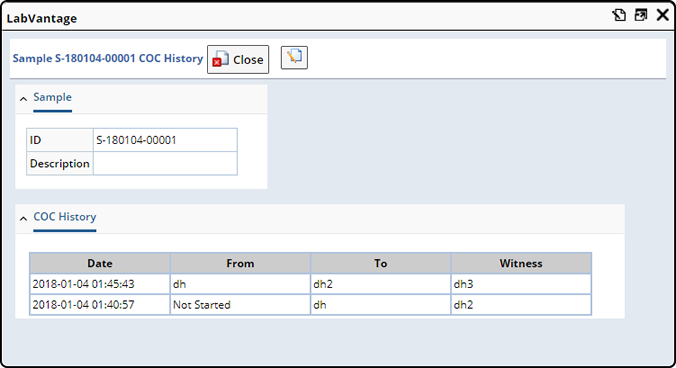Viewport: 676px width, 368px height.
Task: Select the row dated 2018-01-04 01:40:57
Action: coord(310,305)
